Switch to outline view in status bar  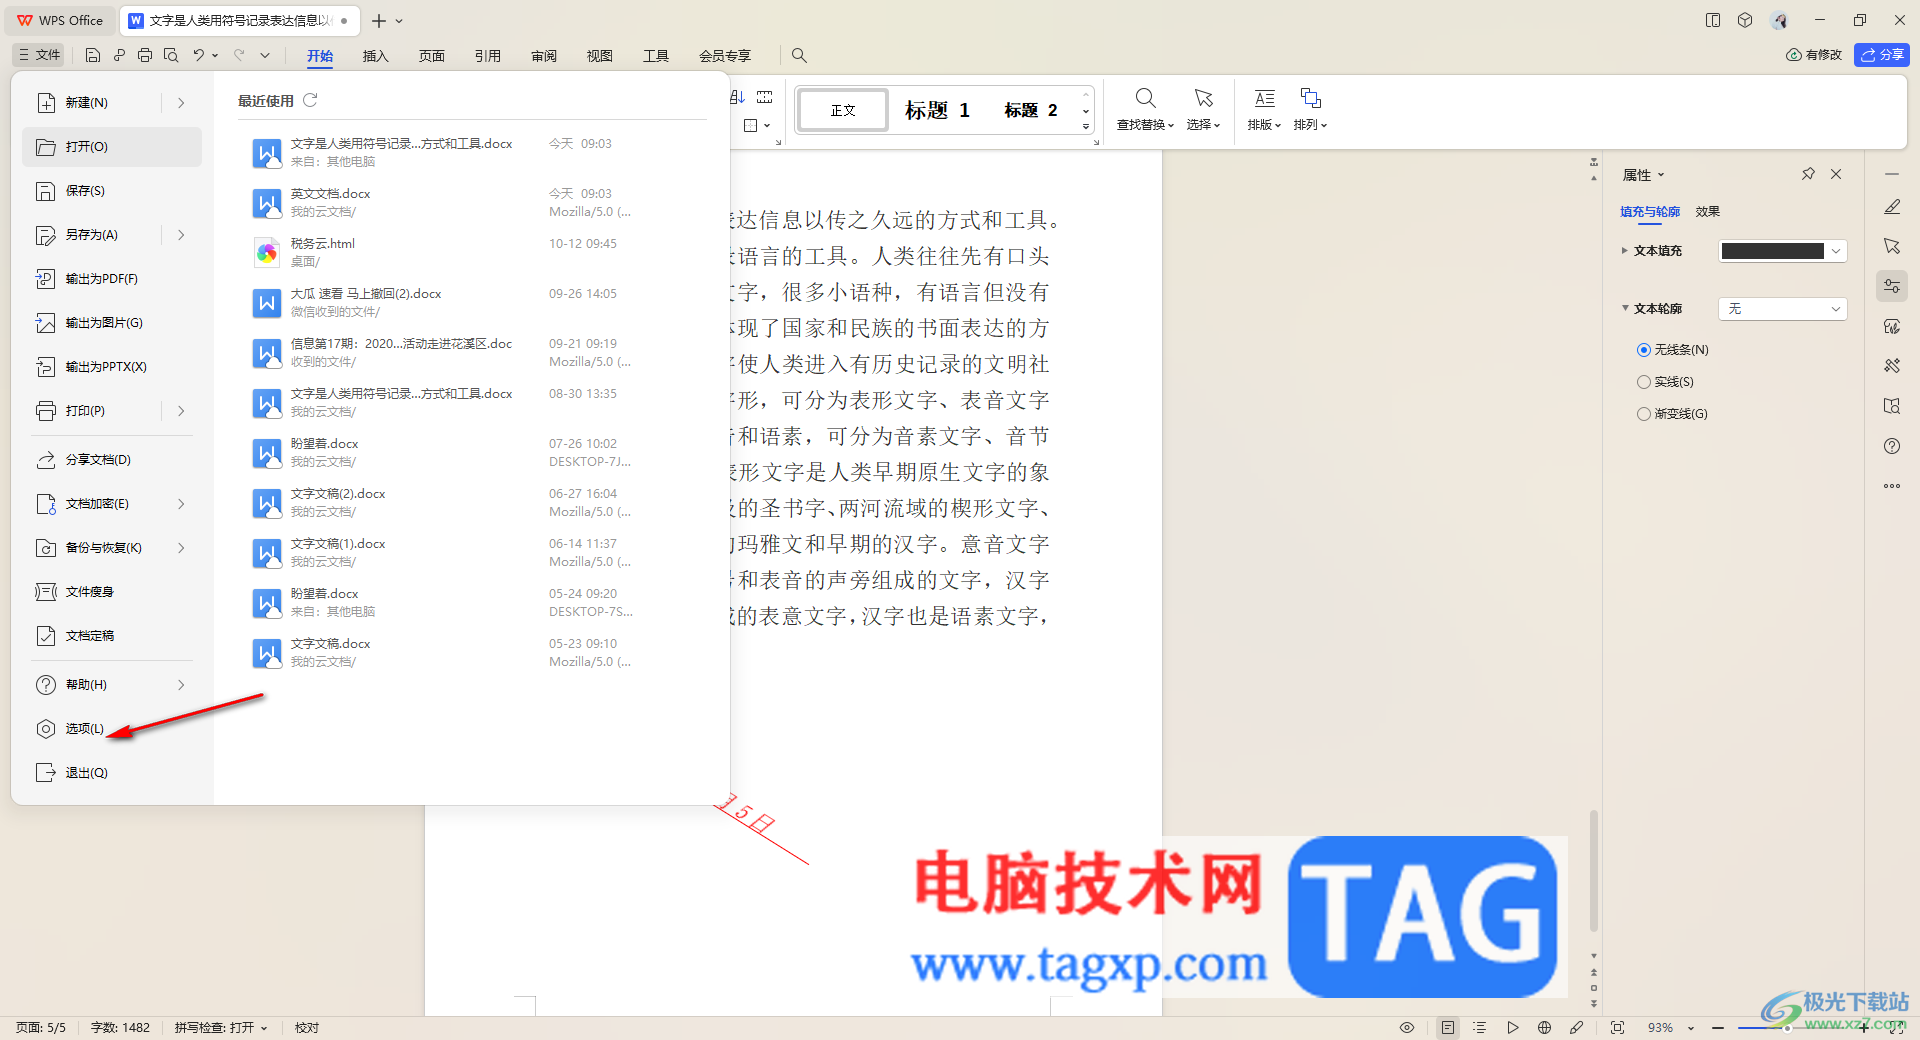[x=1480, y=1028]
